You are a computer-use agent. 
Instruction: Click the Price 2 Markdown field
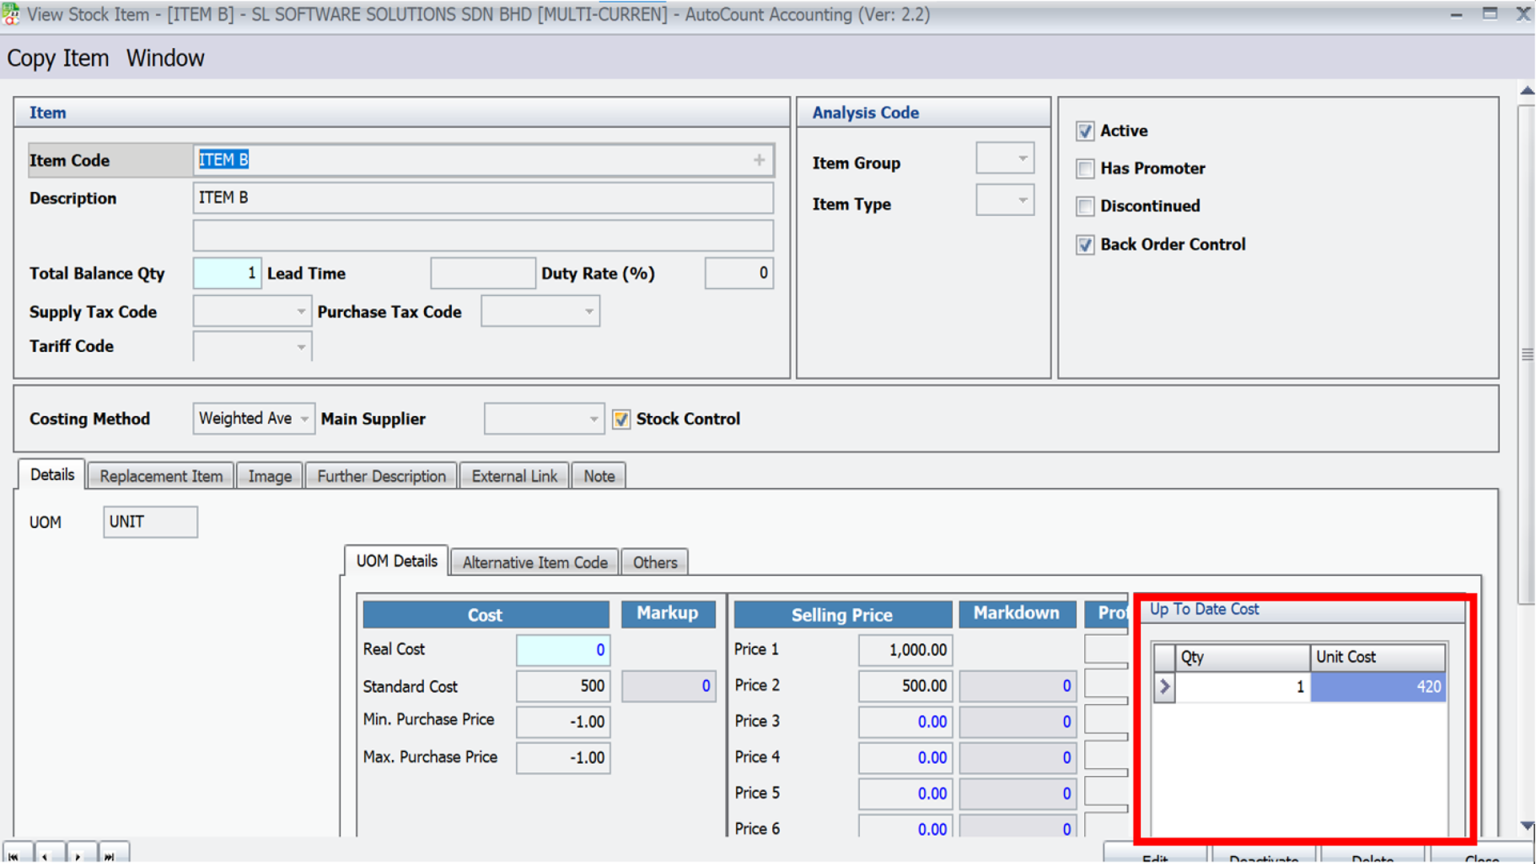(x=1017, y=686)
